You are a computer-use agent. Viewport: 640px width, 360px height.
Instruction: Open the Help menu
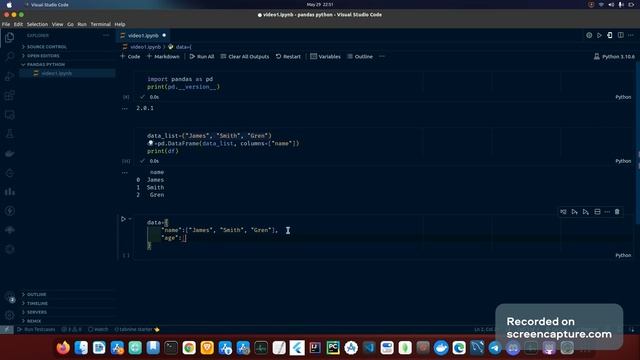[120, 24]
